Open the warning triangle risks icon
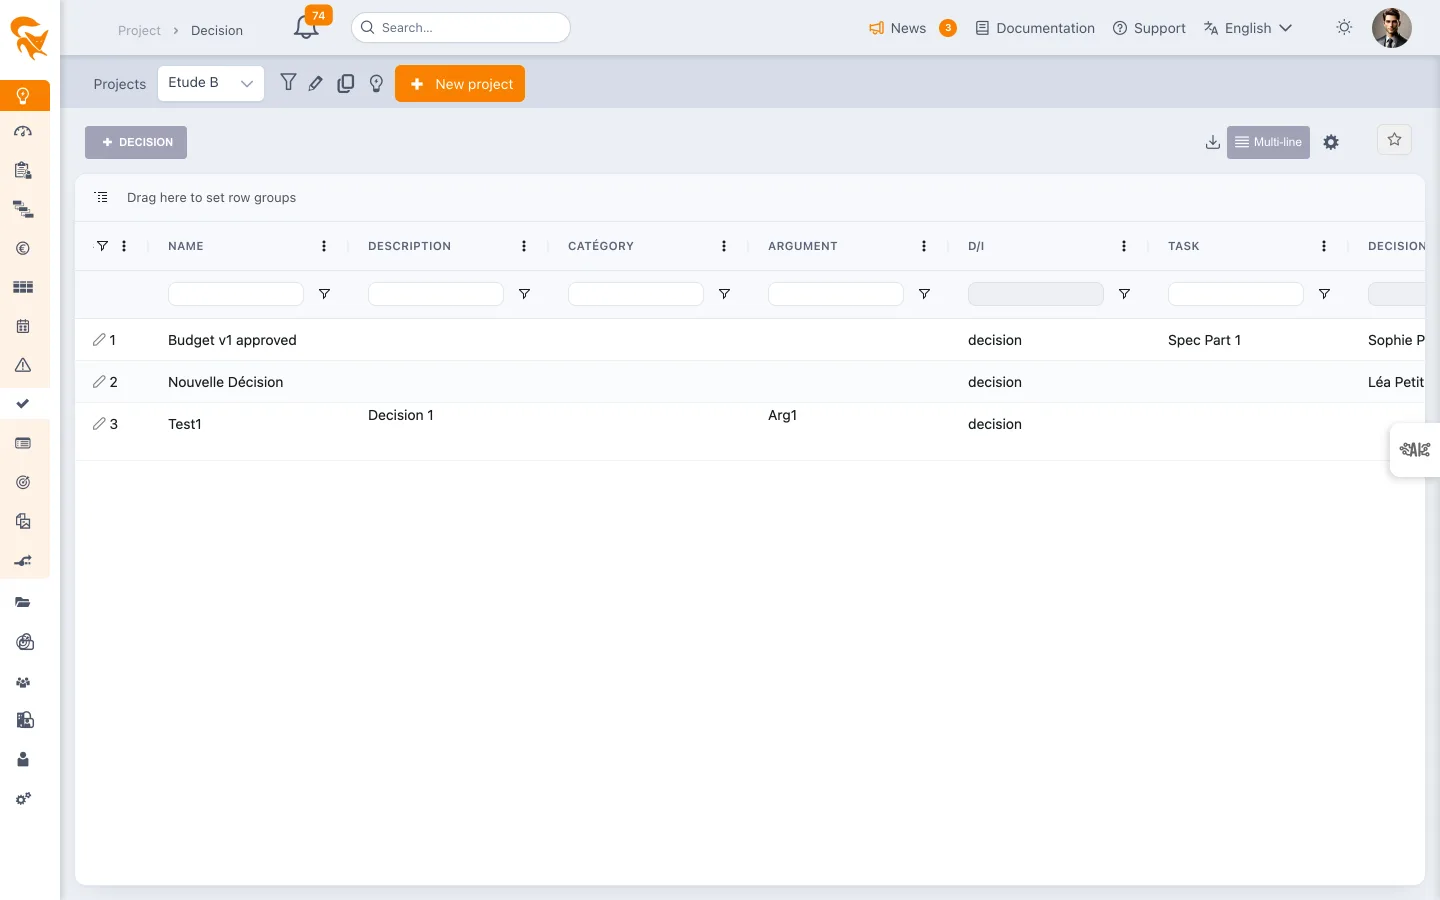Screen dimensions: 1440x900 (23, 365)
